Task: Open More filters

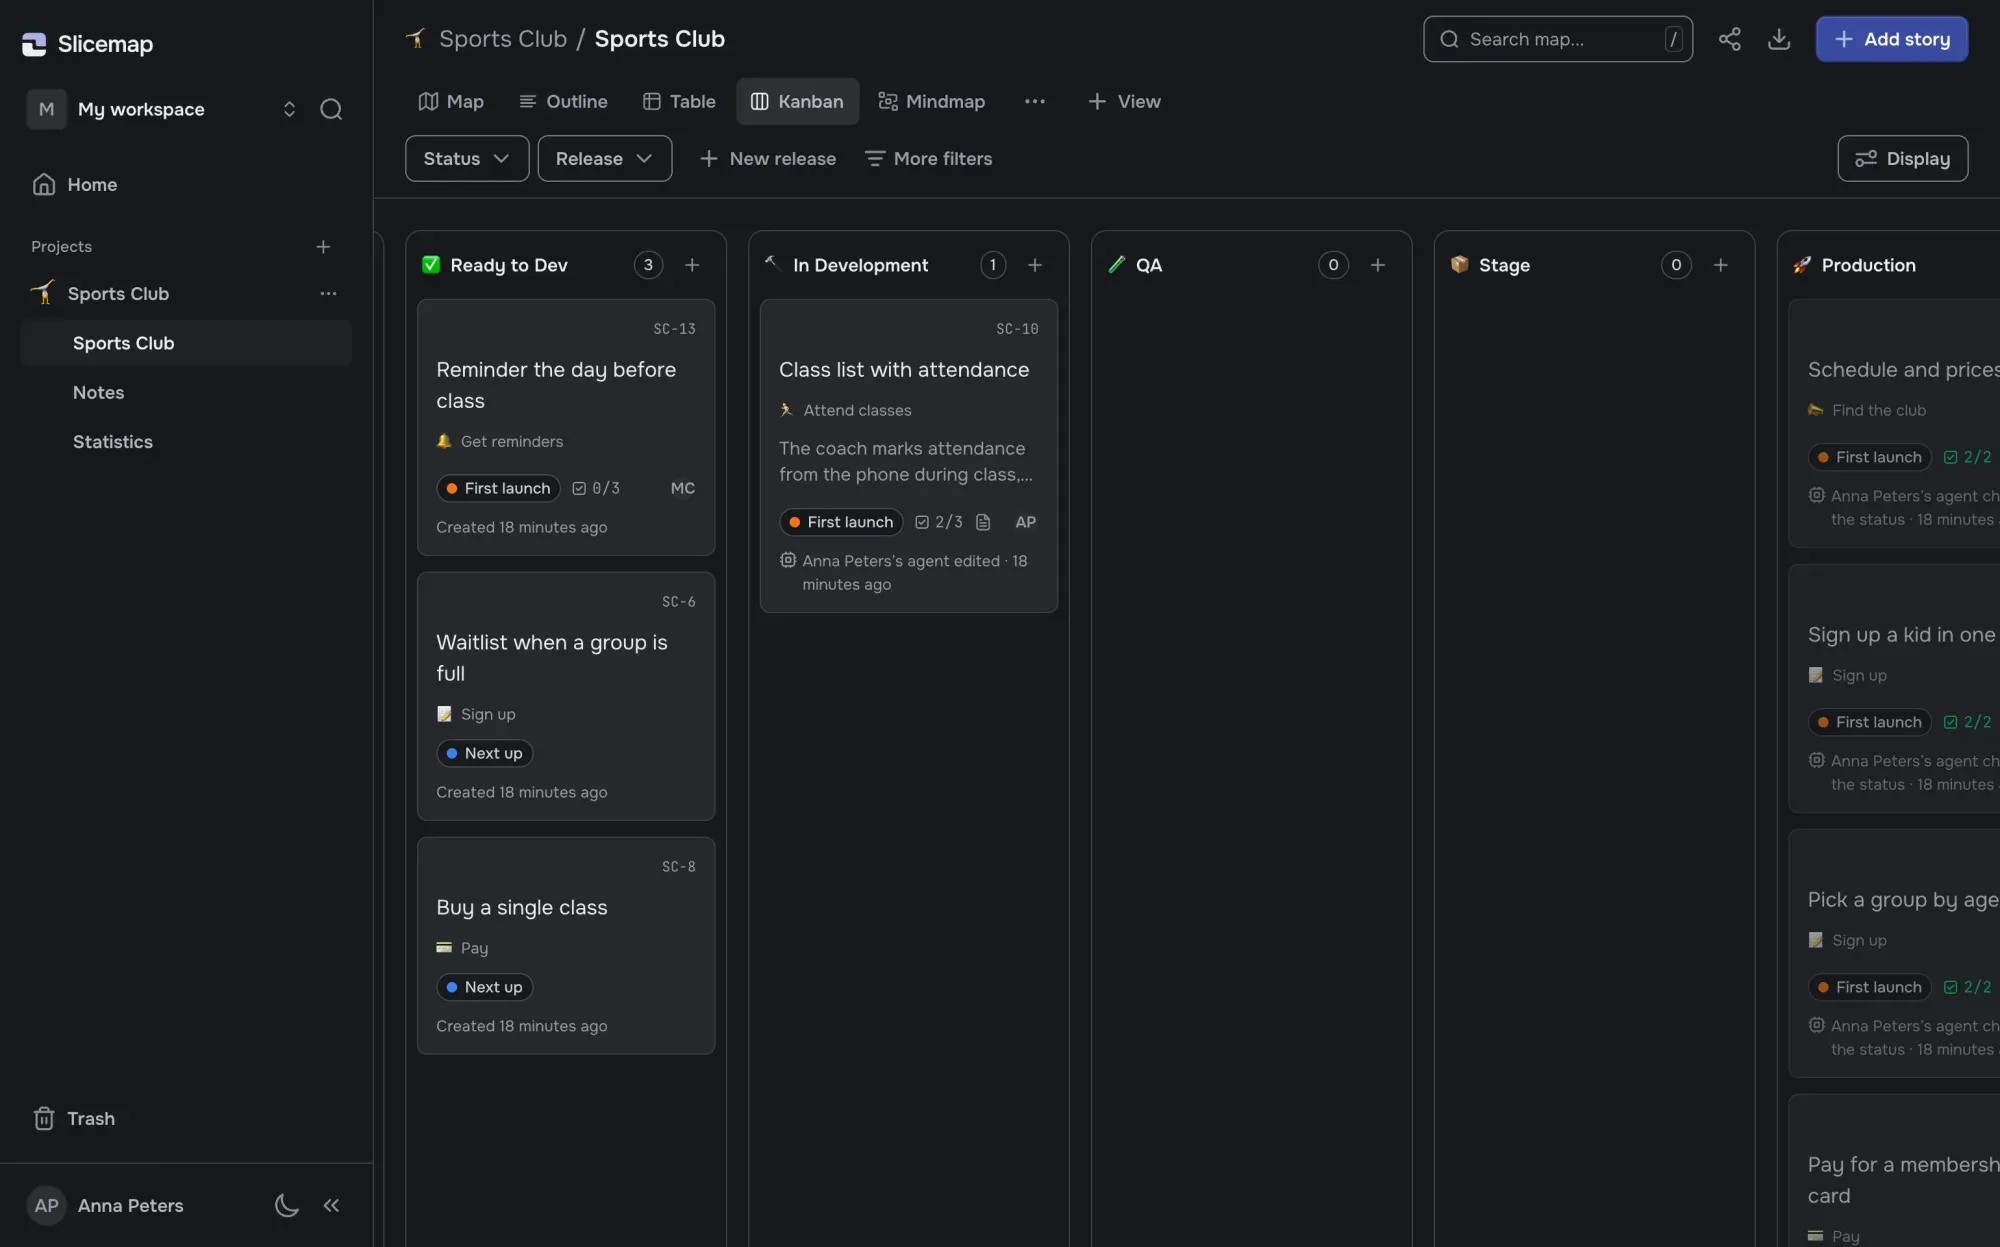Action: coord(929,158)
